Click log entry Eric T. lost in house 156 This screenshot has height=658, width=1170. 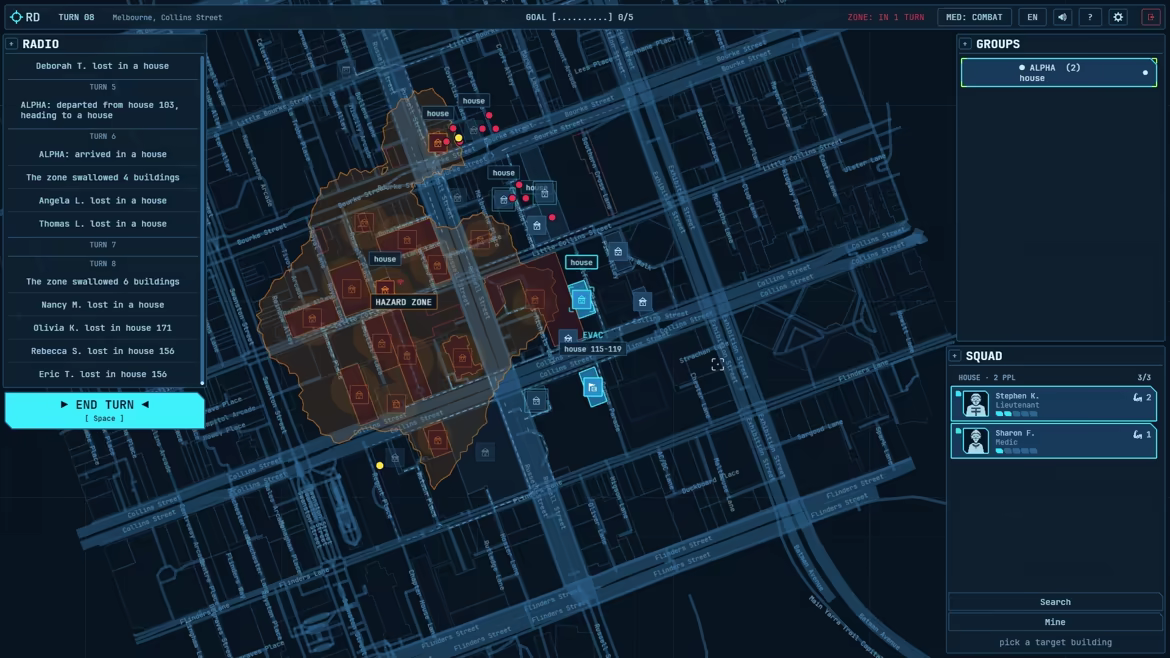click(102, 375)
